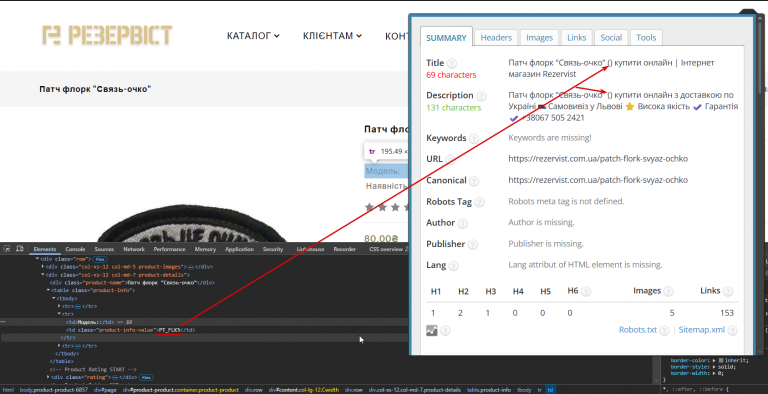This screenshot has width=768, height=394.
Task: Open help icon next to Canonical
Action: pyautogui.click(x=474, y=181)
